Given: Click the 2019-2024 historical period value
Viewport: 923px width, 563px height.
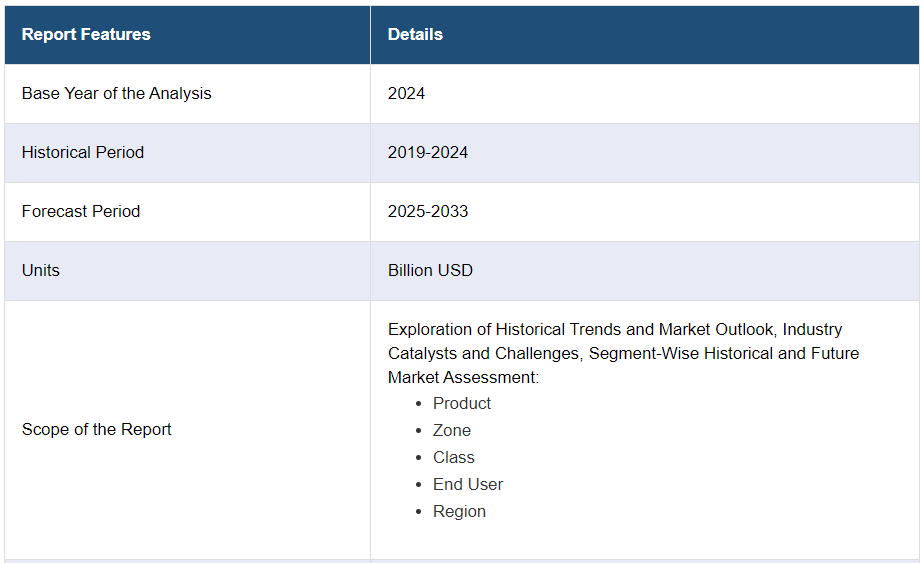Looking at the screenshot, I should click(428, 152).
